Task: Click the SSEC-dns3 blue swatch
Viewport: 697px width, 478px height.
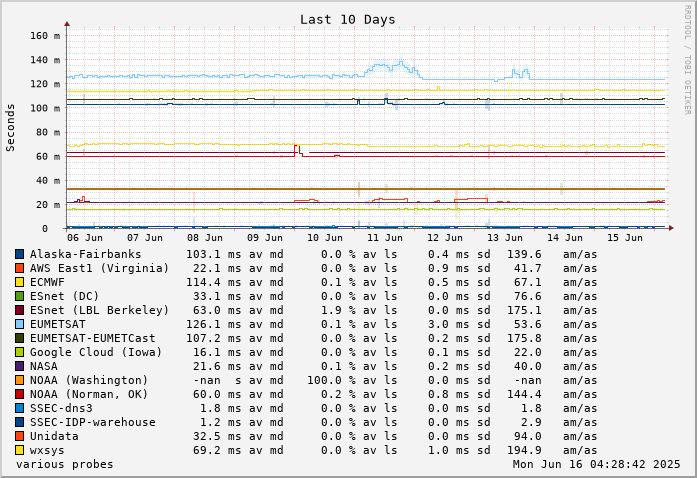Action: click(x=19, y=408)
